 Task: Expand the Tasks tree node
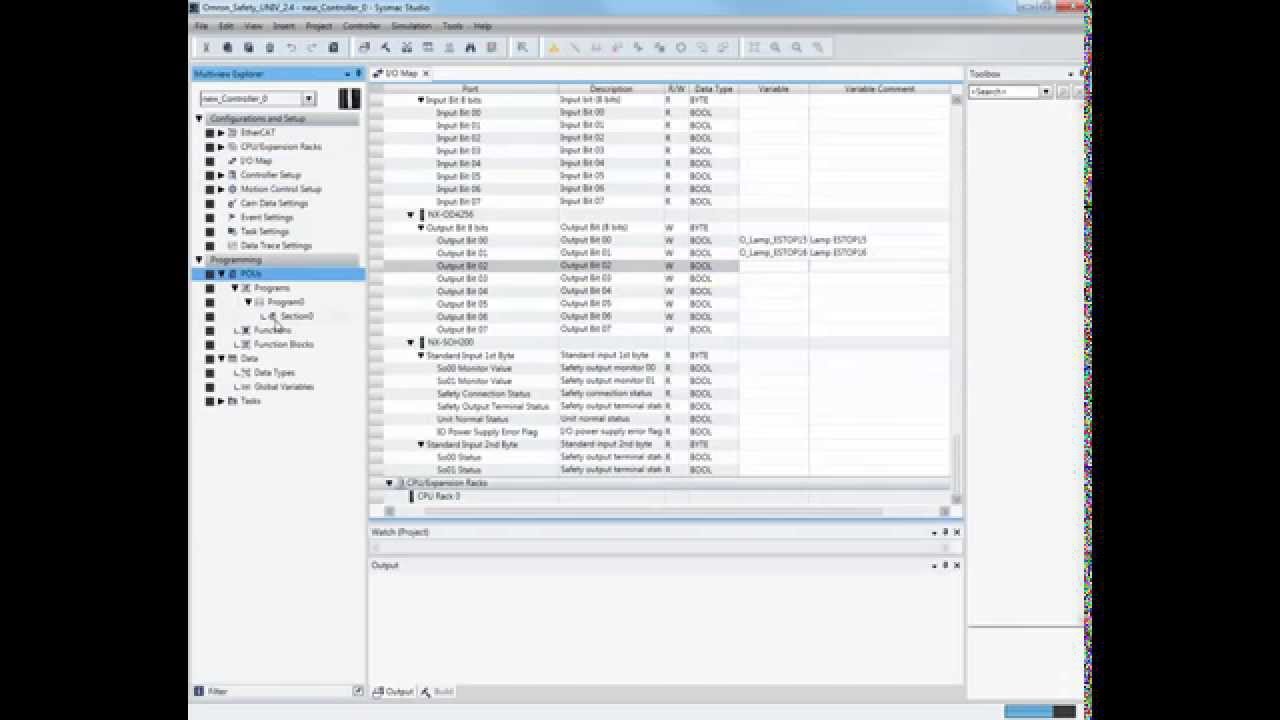pos(222,401)
